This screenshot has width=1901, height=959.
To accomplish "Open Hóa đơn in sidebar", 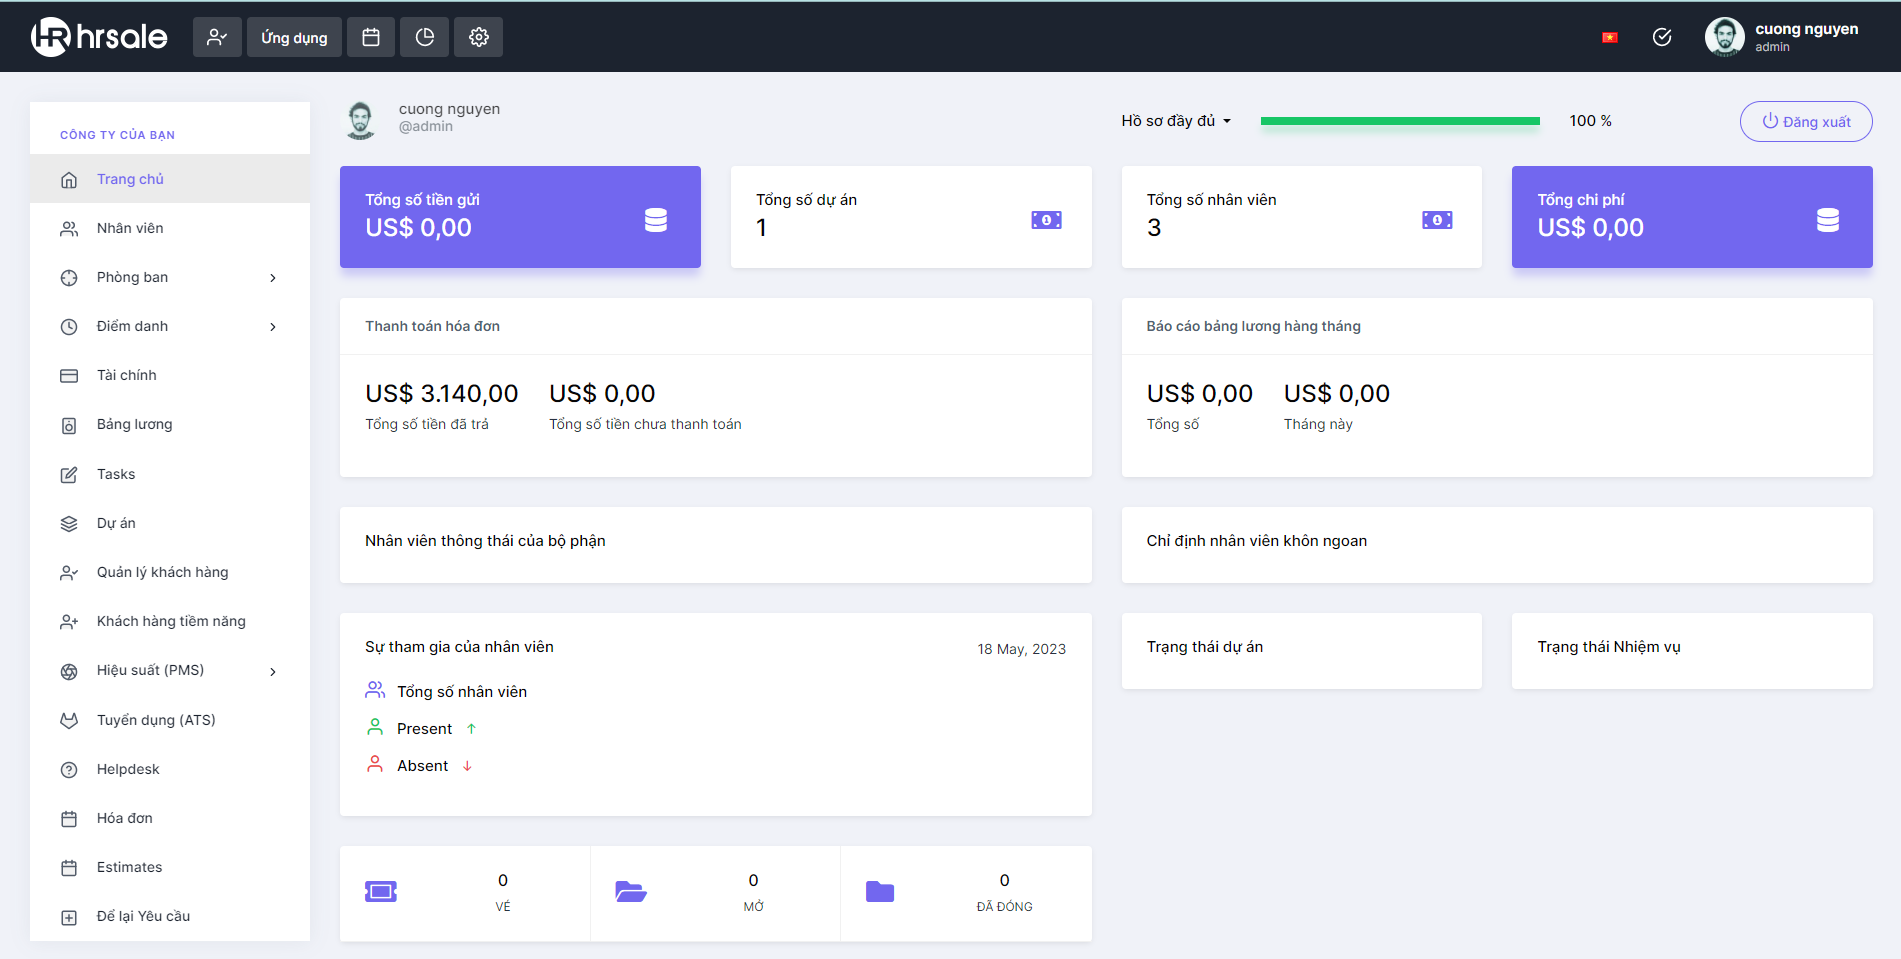I will pyautogui.click(x=170, y=818).
